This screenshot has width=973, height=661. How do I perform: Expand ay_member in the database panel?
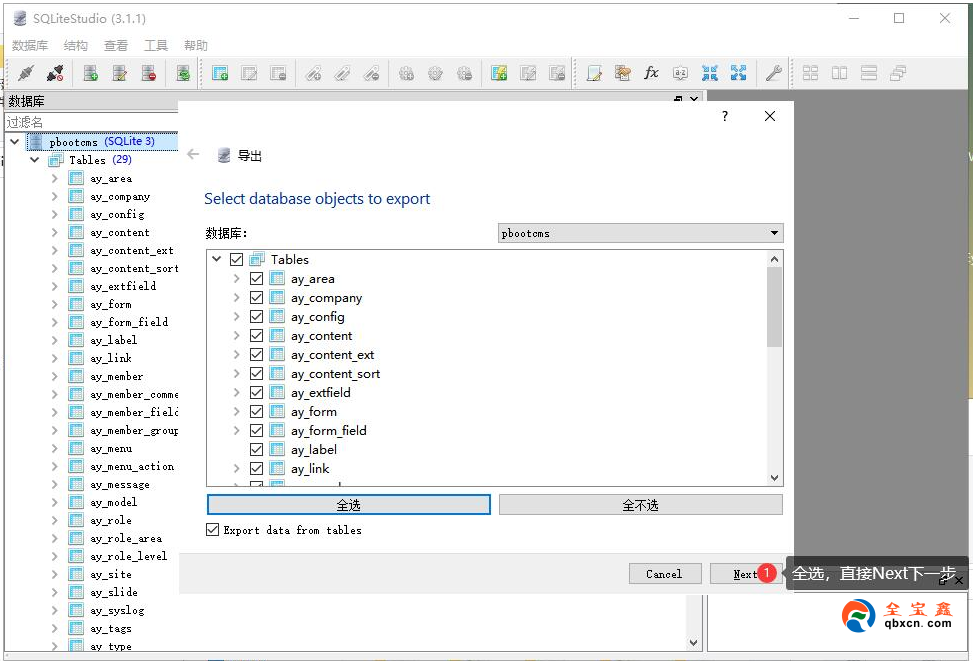coord(55,376)
